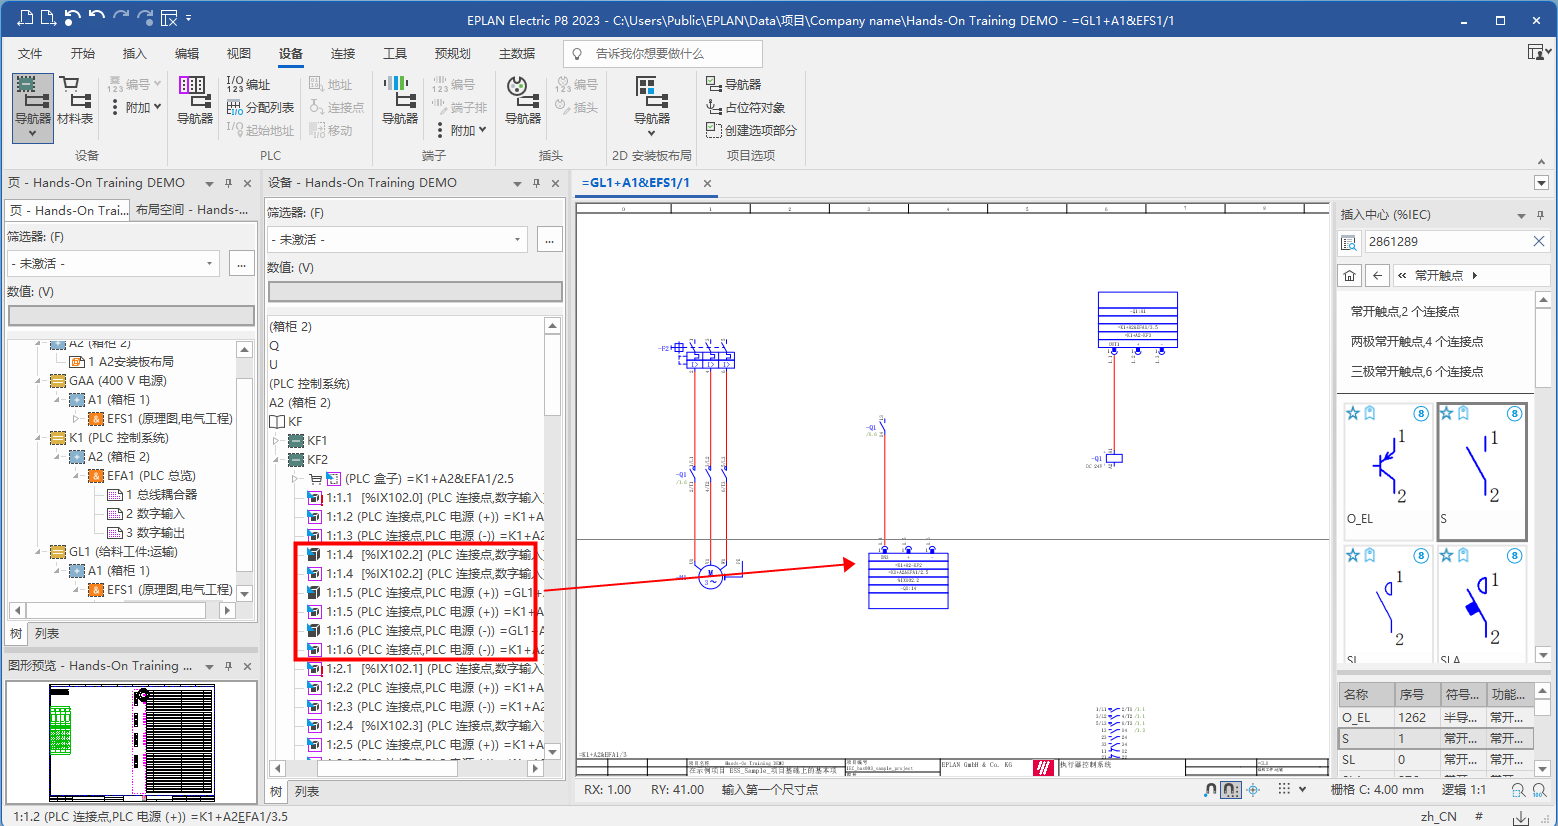Open the 未激活 filter dropdown in device panel
Viewport: 1558px width, 826px height.
(x=517, y=239)
